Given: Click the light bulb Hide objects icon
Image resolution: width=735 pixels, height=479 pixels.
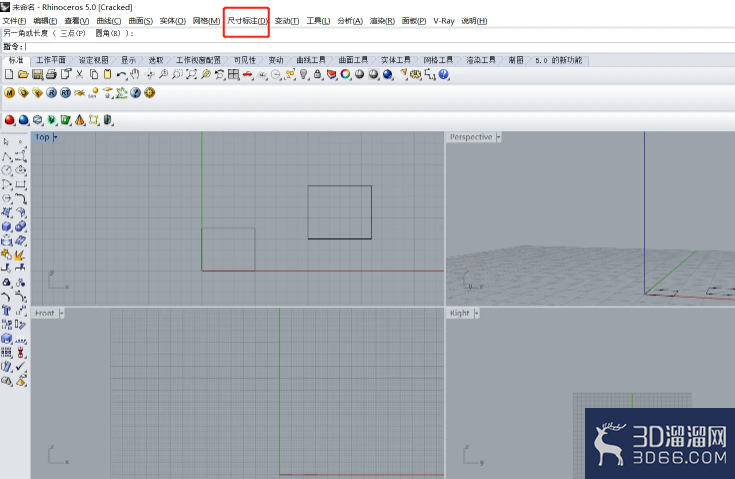Looking at the screenshot, I should [304, 74].
